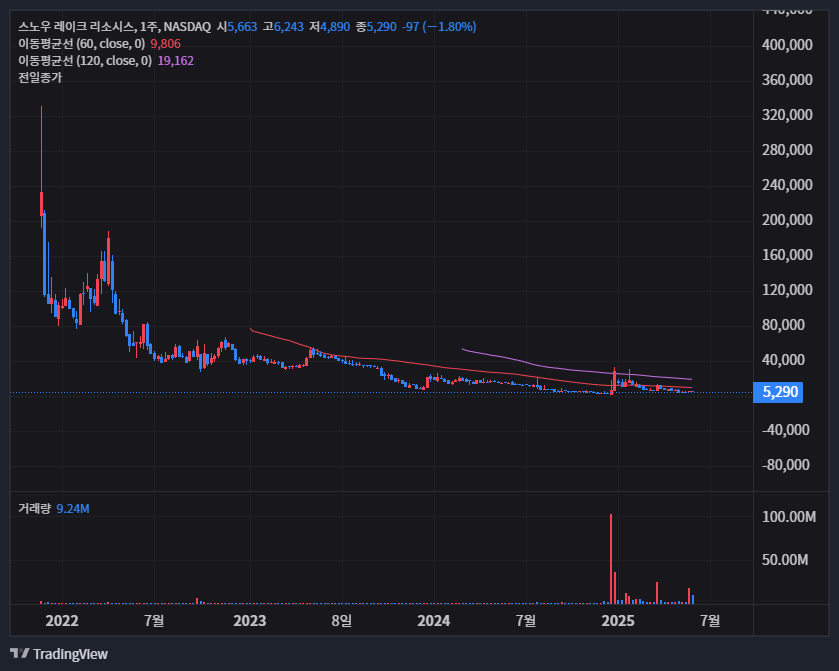The height and width of the screenshot is (671, 839).
Task: Select the low price value 4,890
Action: [335, 27]
